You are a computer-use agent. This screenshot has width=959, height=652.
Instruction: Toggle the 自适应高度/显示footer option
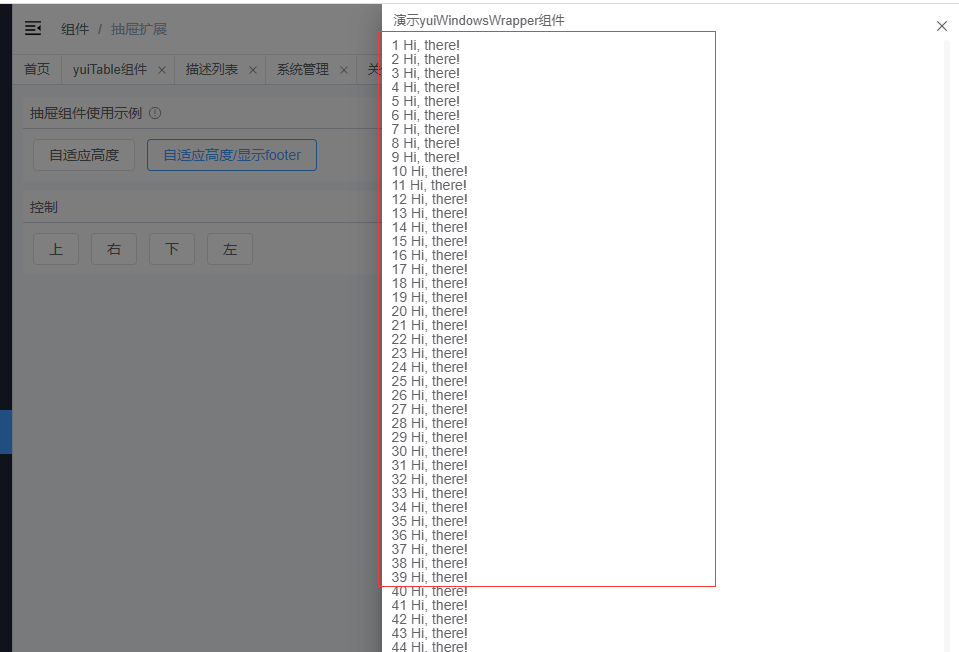(x=231, y=155)
